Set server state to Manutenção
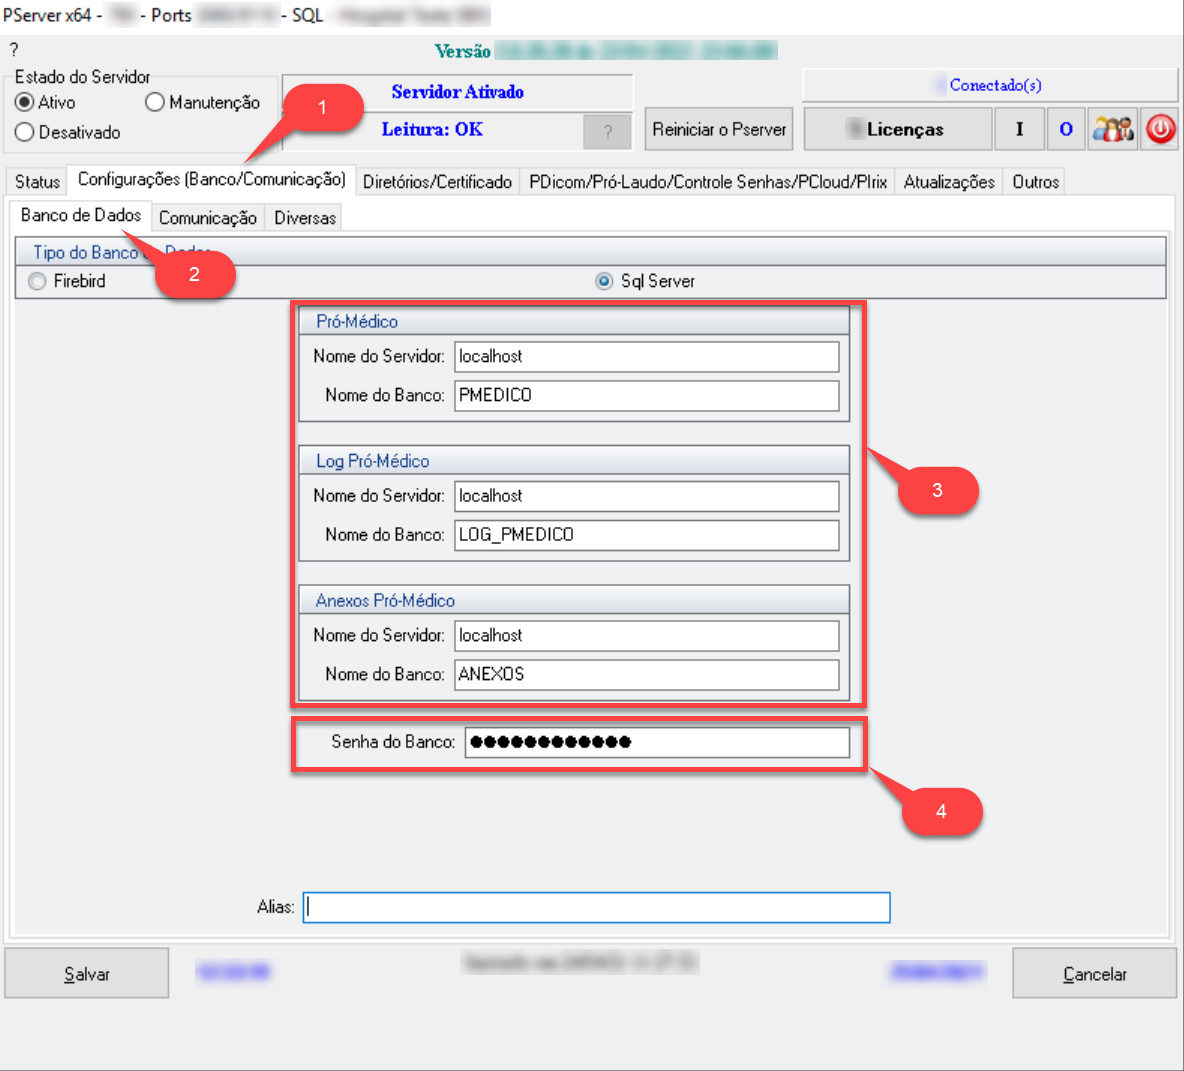Viewport: 1184px width, 1071px height. (x=155, y=102)
